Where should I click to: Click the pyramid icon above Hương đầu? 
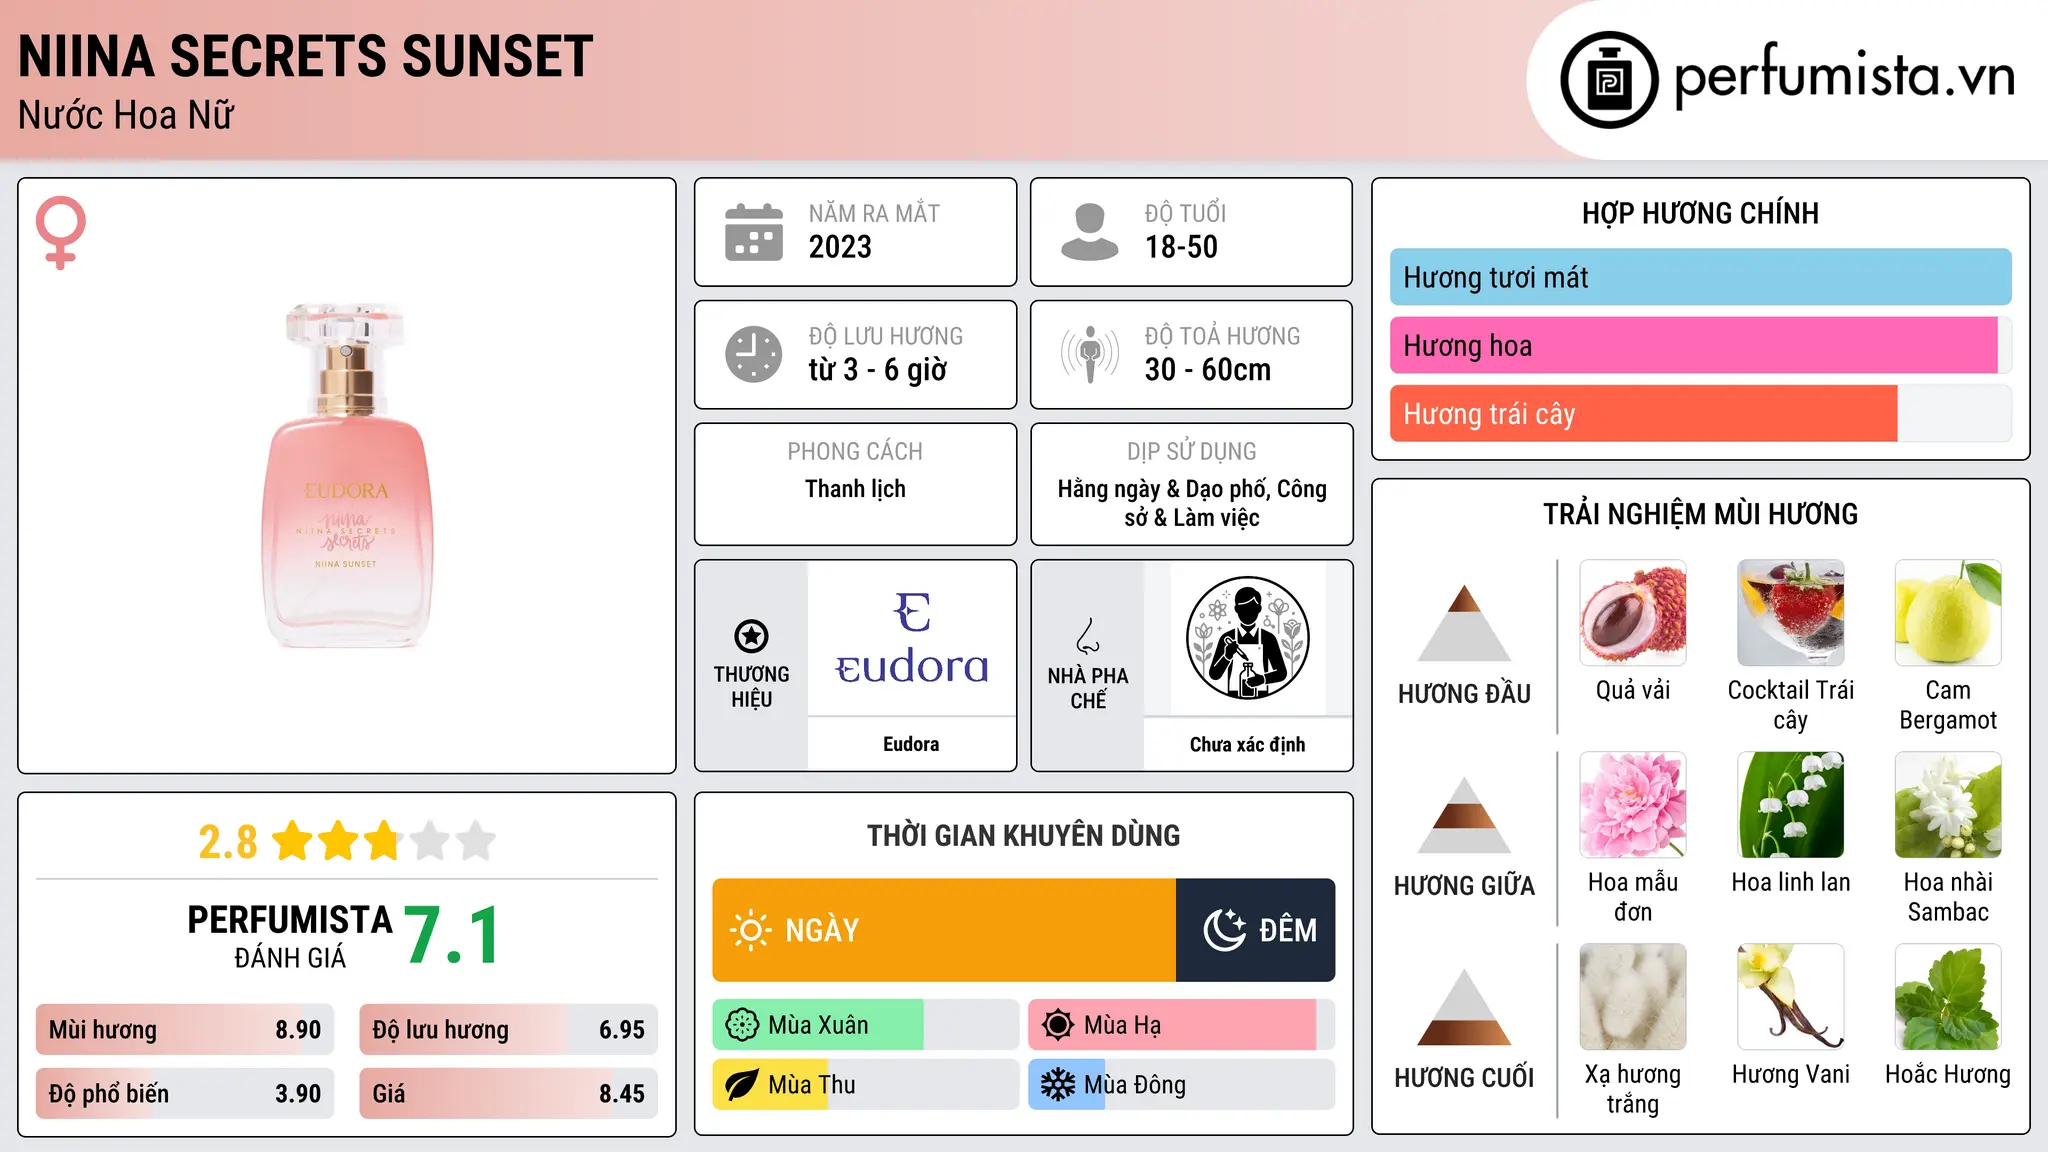coord(1464,623)
